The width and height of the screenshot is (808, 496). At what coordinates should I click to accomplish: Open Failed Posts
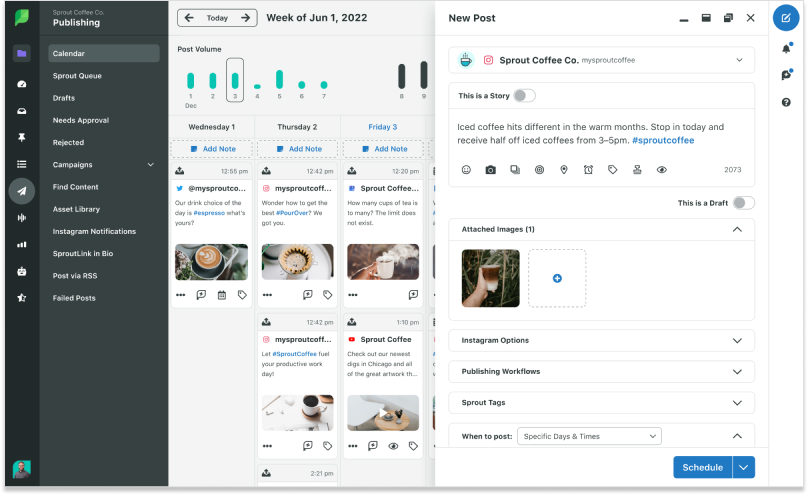click(x=74, y=298)
